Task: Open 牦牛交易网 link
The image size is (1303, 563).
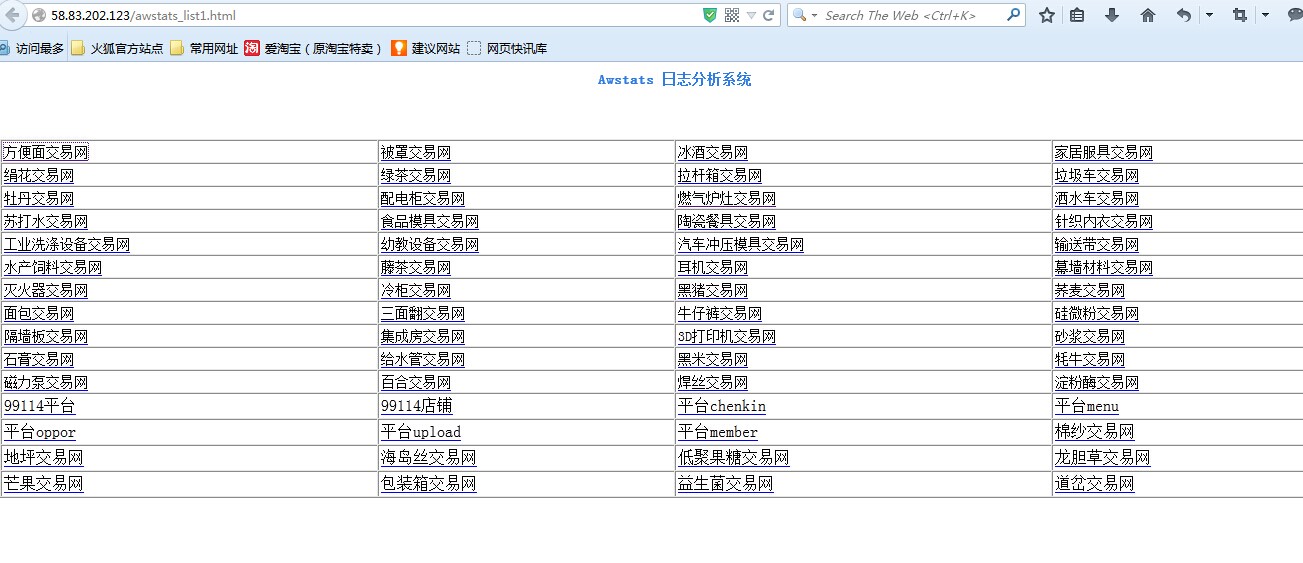Action: pyautogui.click(x=1090, y=359)
